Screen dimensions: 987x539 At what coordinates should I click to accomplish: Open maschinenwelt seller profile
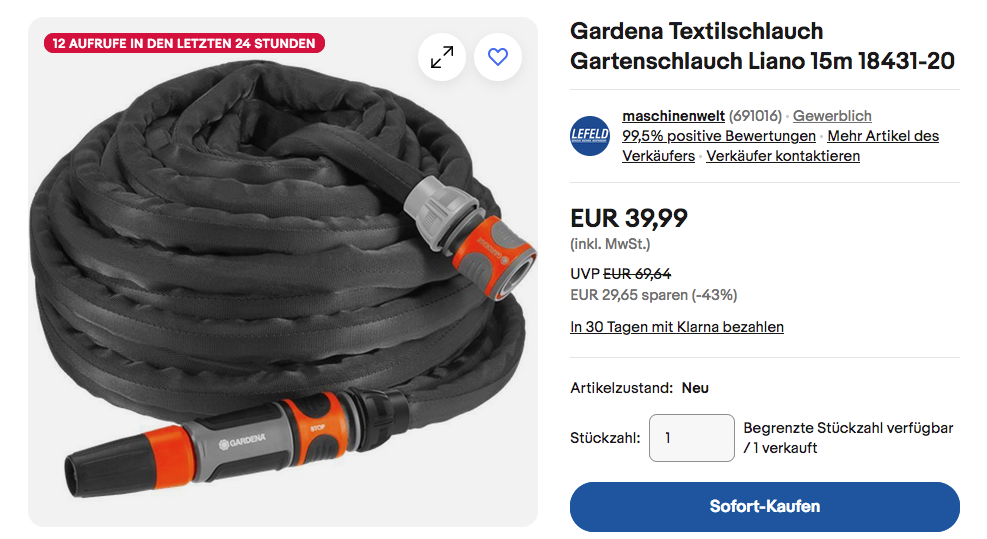click(x=673, y=116)
